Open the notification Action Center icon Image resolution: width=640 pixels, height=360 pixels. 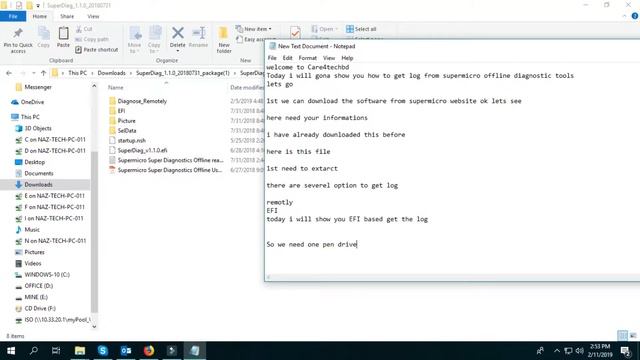point(626,351)
